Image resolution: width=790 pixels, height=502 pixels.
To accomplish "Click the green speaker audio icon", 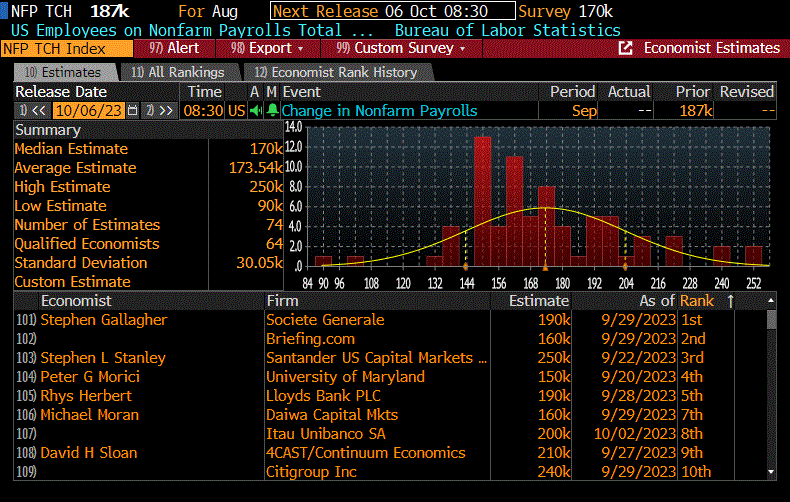I will click(256, 110).
